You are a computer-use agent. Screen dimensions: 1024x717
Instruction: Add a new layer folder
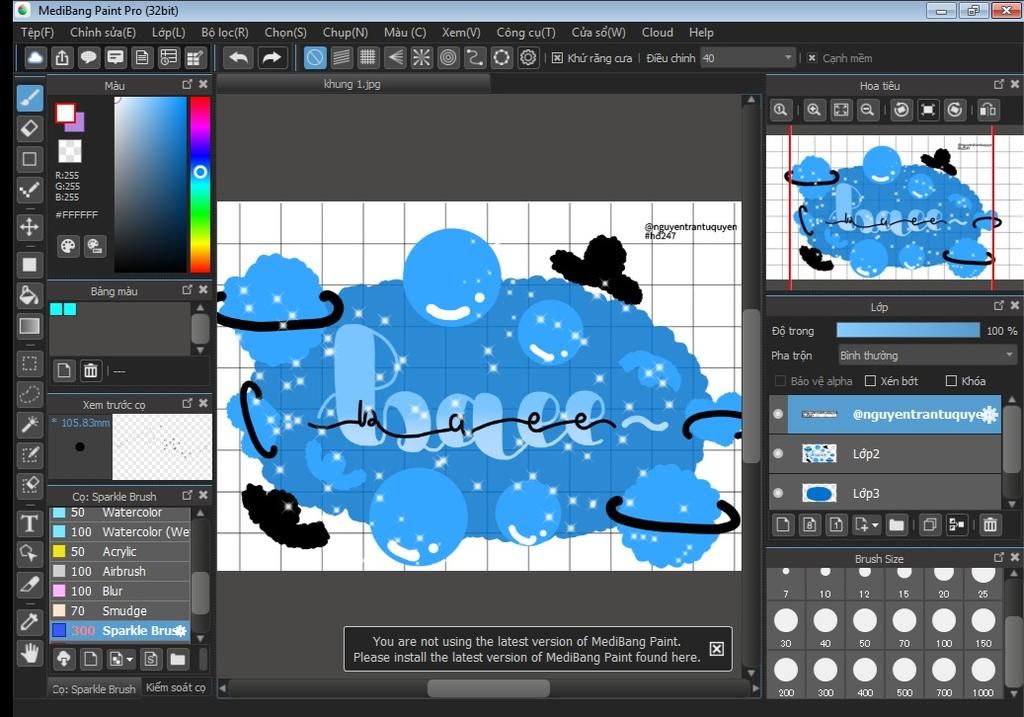[897, 524]
